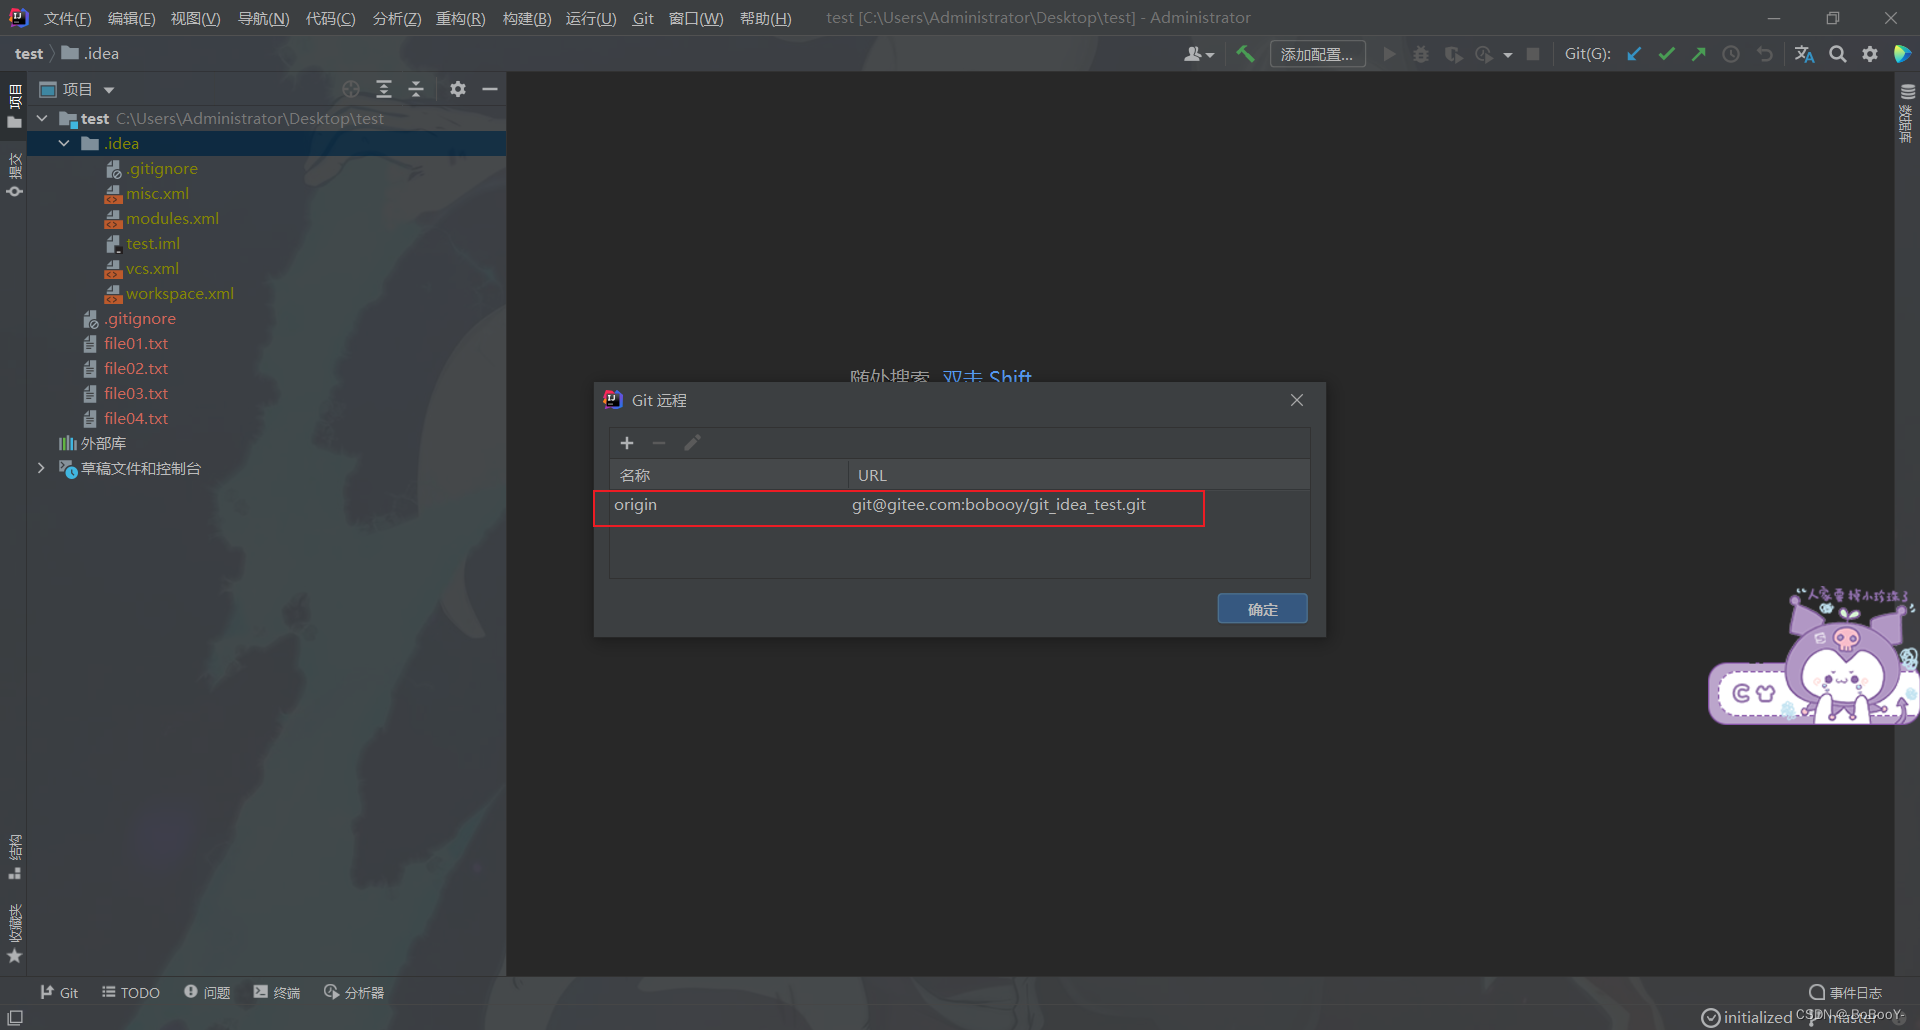Click the Run with coverage icon
The image size is (1920, 1030).
[1453, 54]
